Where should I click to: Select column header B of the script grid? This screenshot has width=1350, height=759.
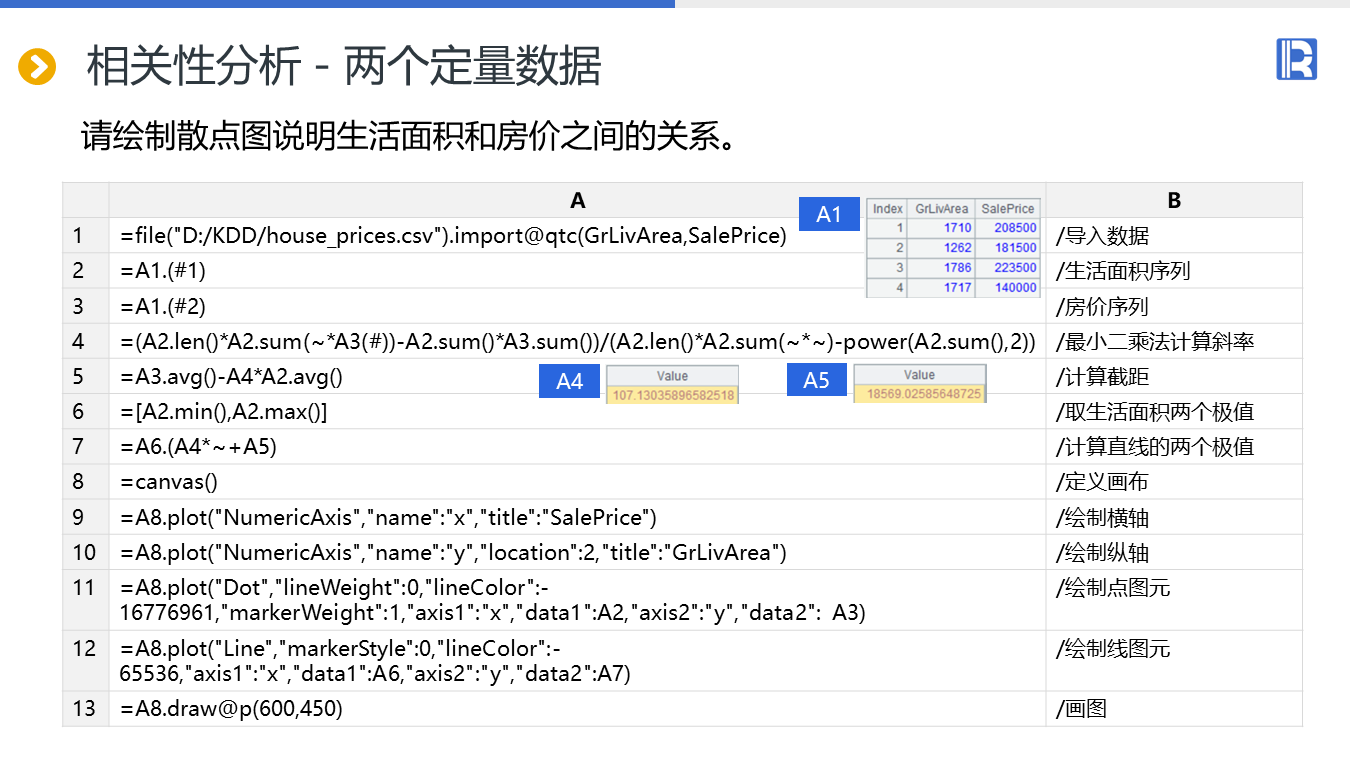pos(1174,200)
